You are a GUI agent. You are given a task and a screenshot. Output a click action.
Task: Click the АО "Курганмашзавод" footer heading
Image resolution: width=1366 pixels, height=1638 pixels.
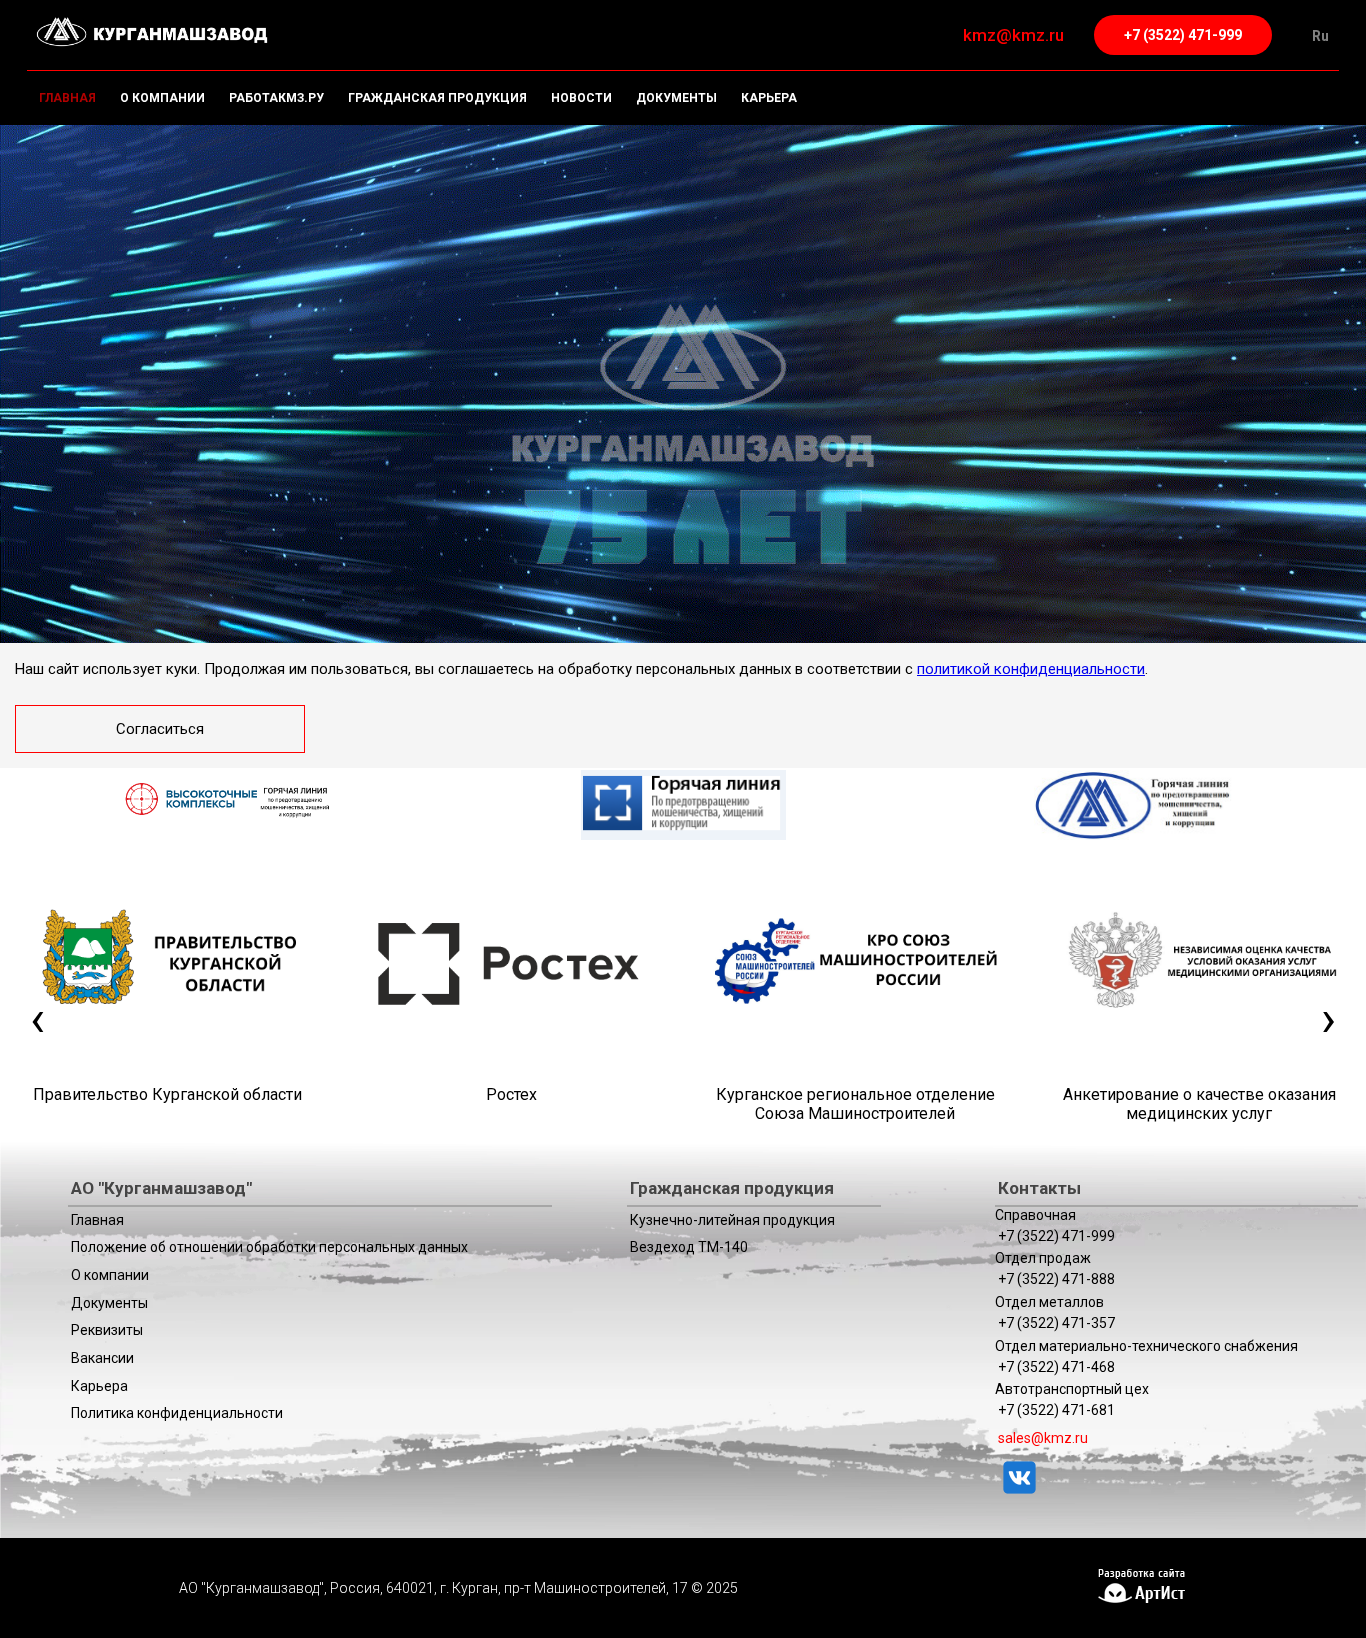pos(161,1188)
